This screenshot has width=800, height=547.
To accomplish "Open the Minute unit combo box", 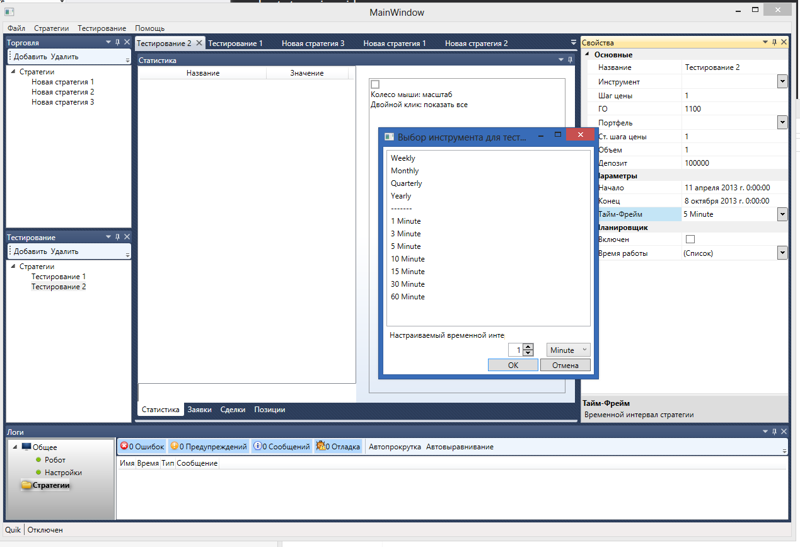I will pyautogui.click(x=568, y=350).
